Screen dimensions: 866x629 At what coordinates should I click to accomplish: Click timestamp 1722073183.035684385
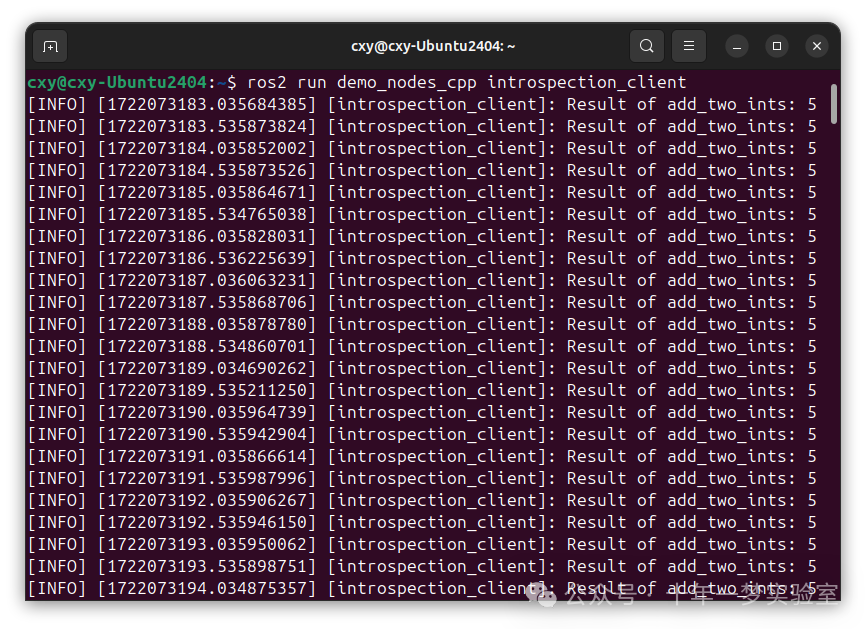coord(207,104)
